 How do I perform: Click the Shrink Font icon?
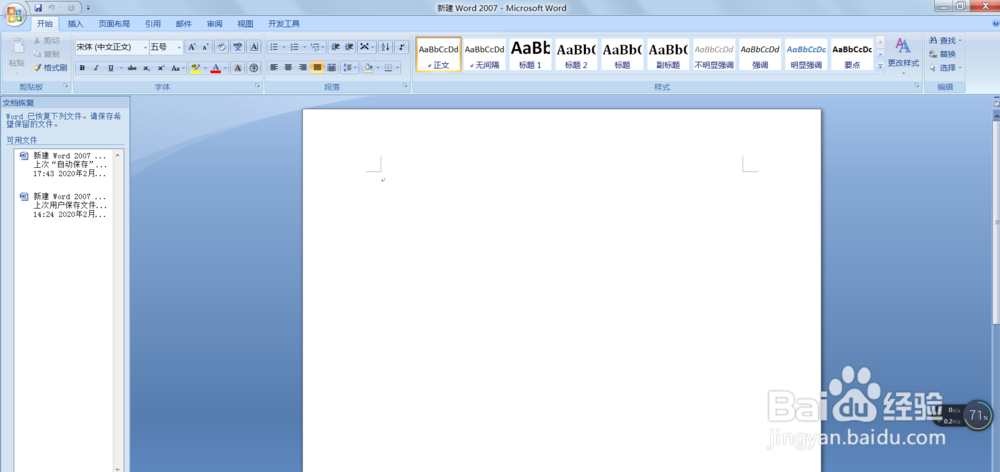point(205,47)
